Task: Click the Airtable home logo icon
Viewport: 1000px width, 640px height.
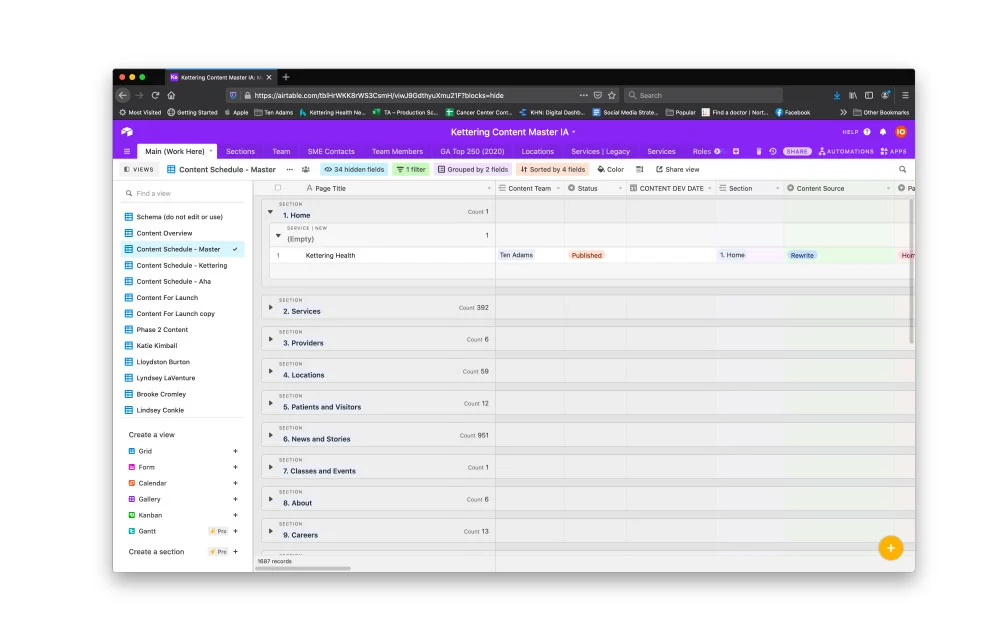Action: click(127, 132)
